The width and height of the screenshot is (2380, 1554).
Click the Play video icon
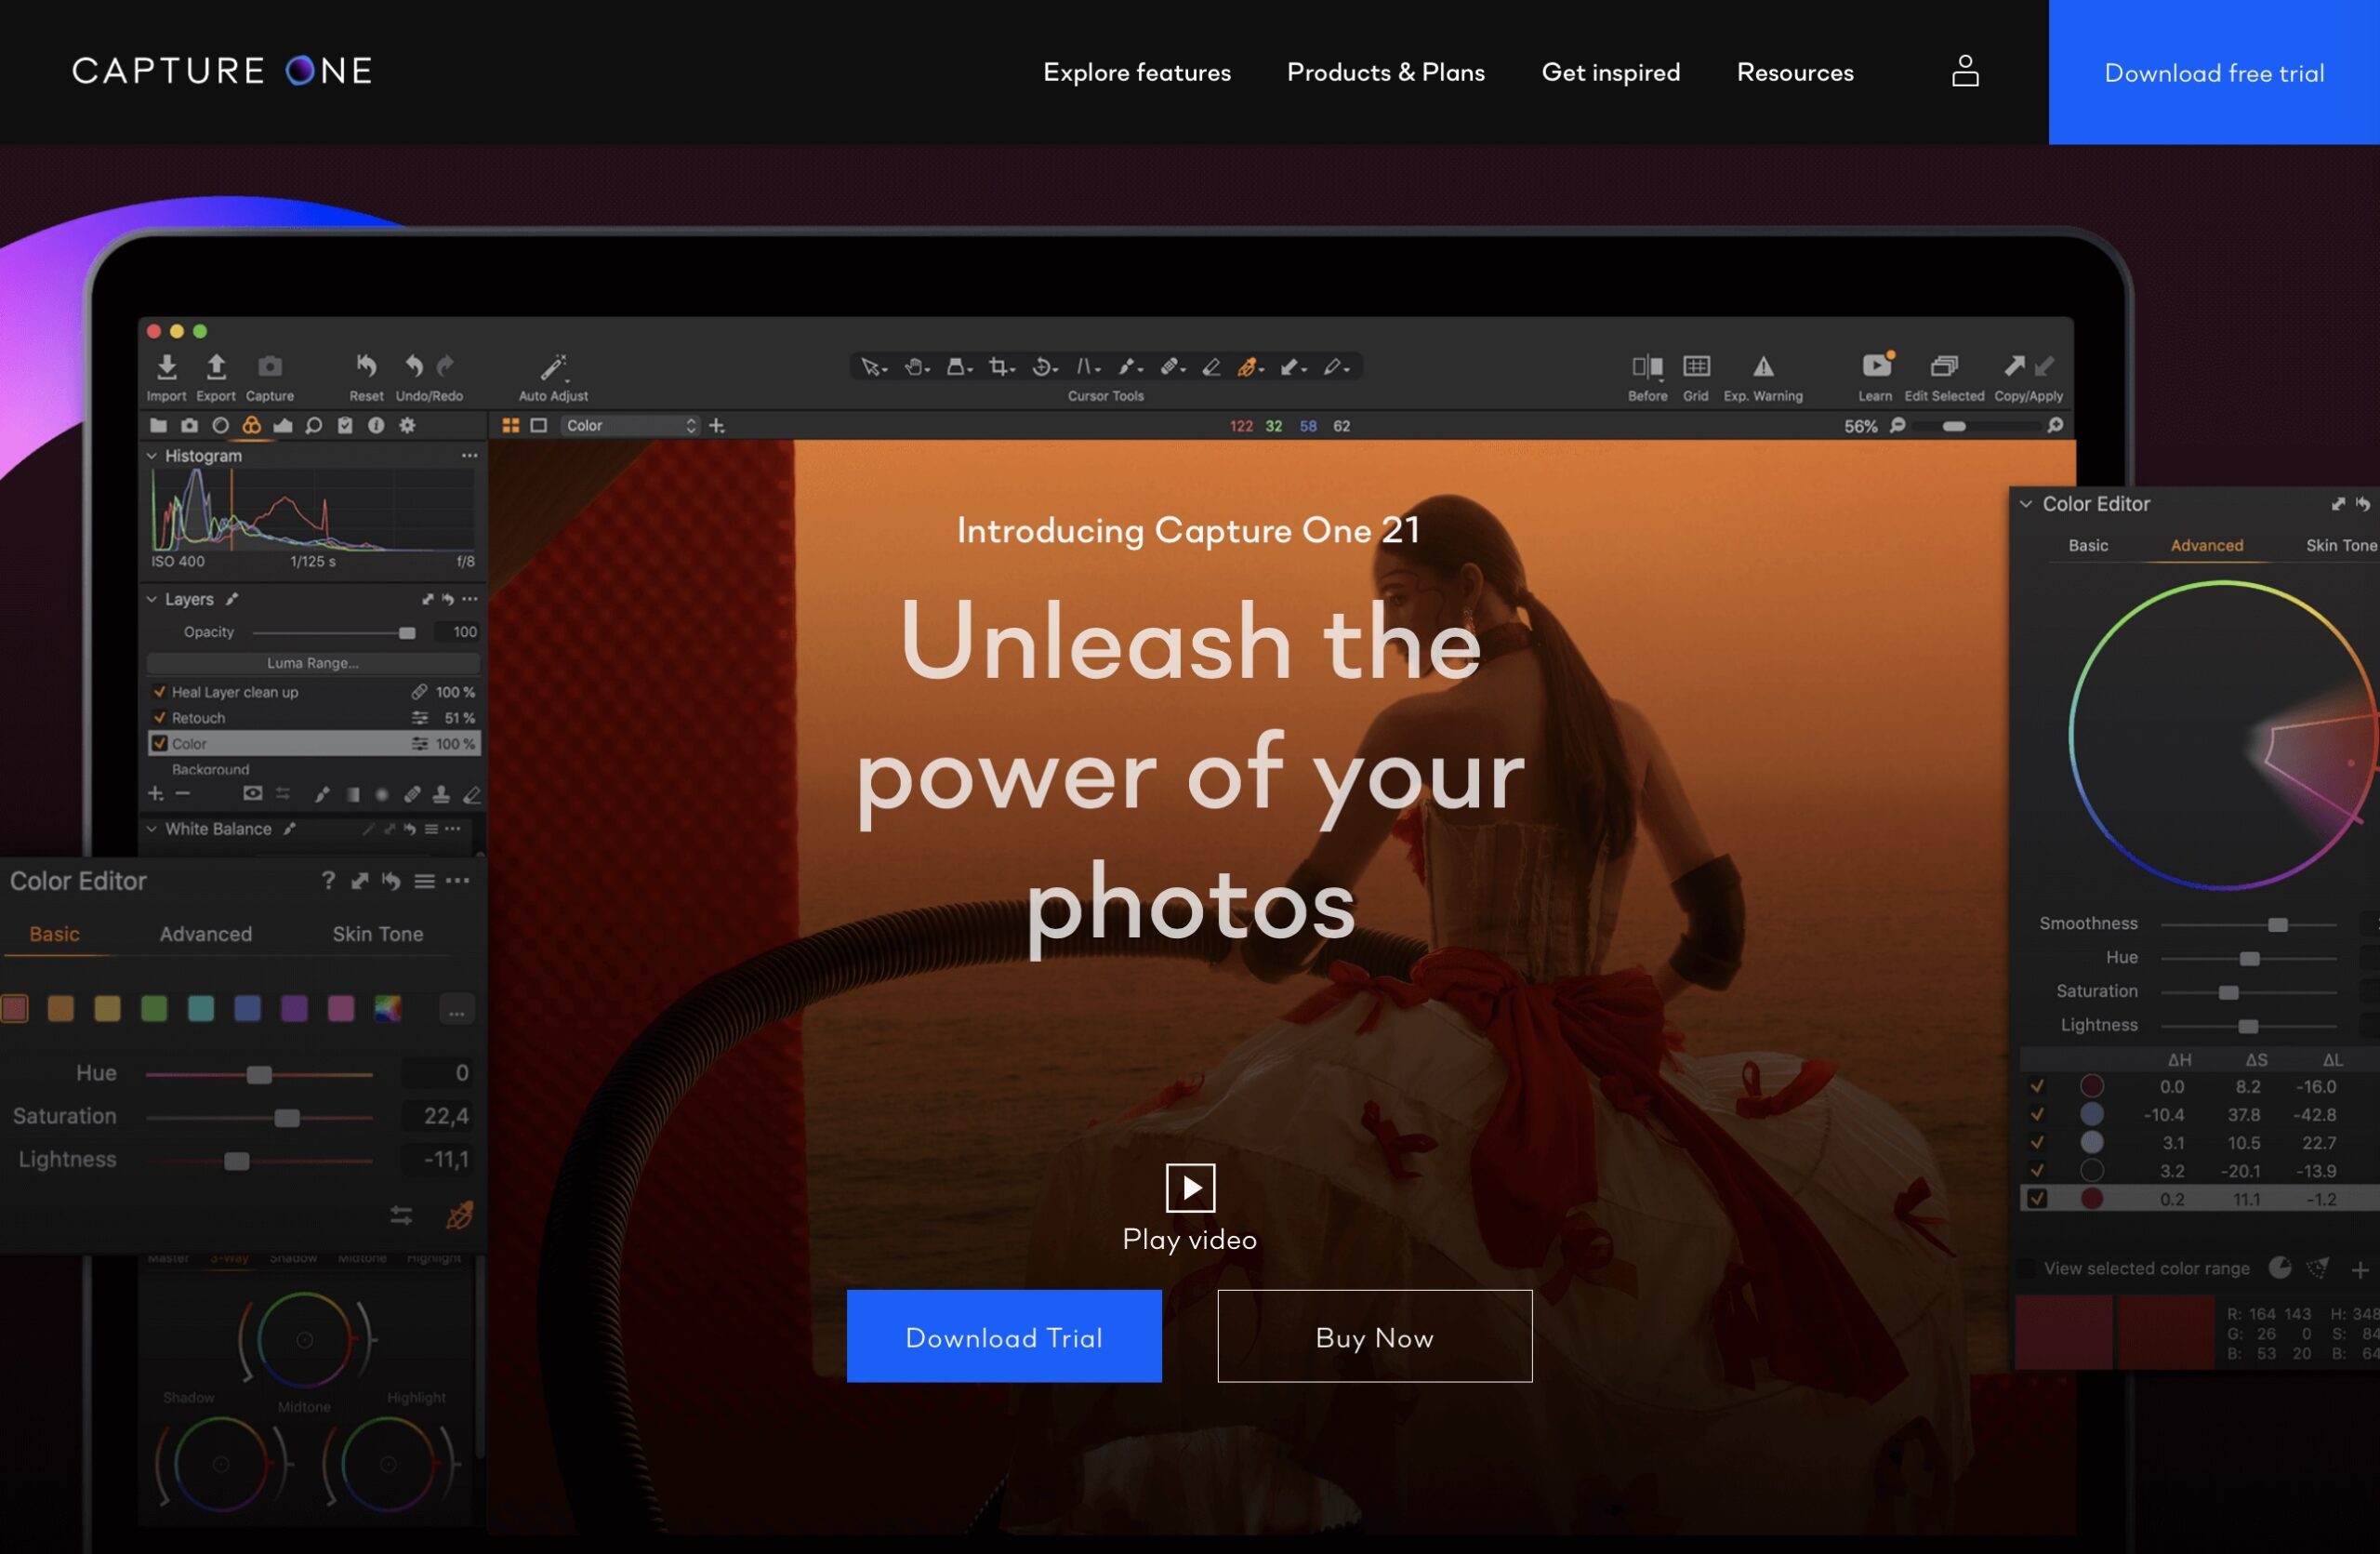coord(1190,1187)
